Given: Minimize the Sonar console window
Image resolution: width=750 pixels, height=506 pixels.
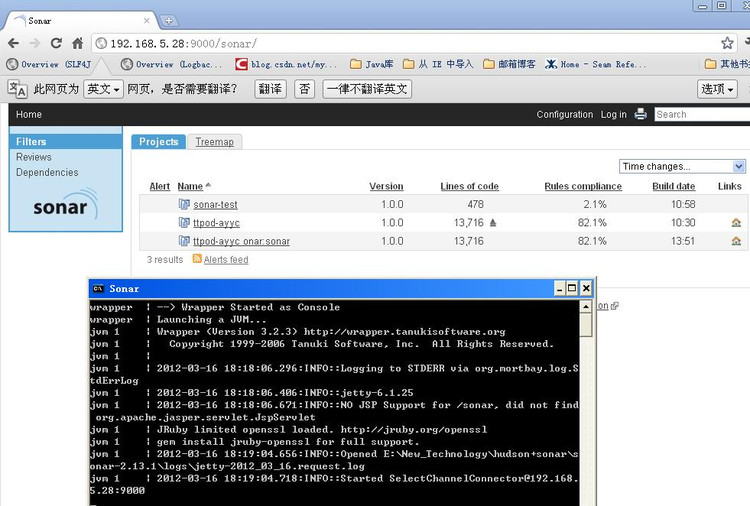Looking at the screenshot, I should (560, 288).
